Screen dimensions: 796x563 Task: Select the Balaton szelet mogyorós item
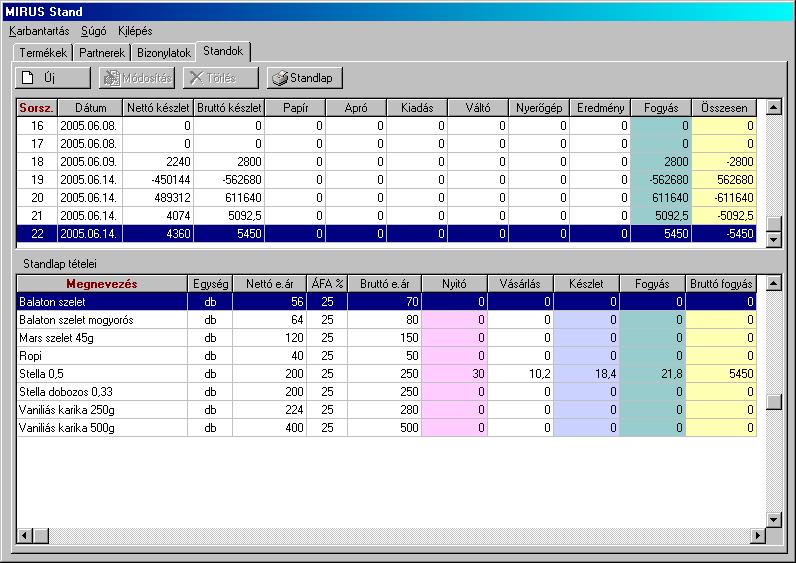point(386,320)
